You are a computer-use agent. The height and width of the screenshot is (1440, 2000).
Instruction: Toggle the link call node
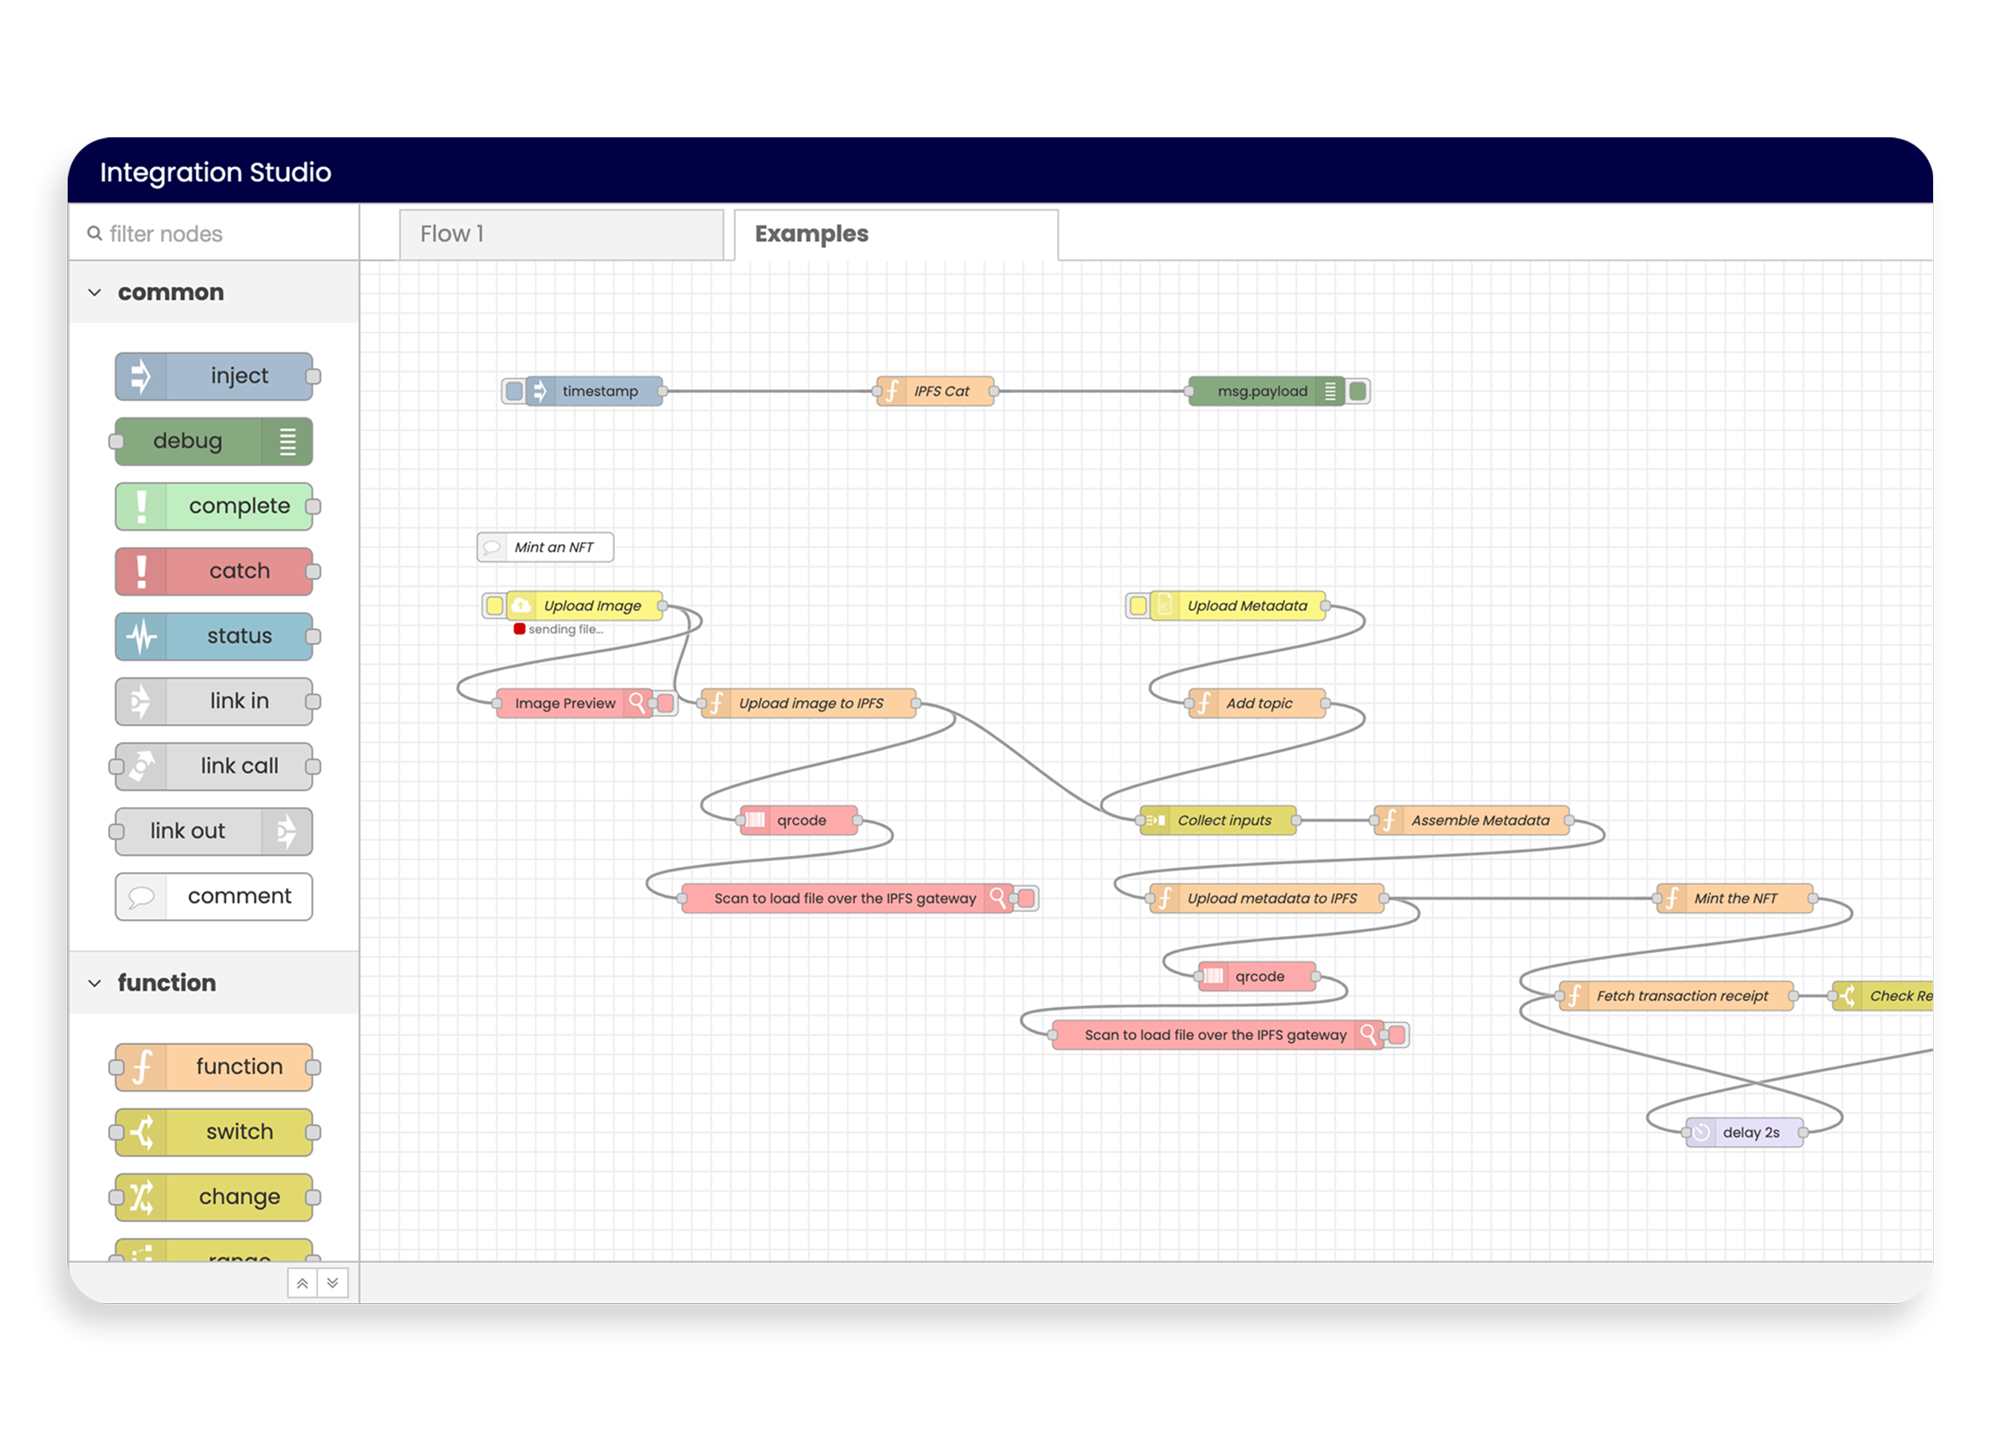coord(211,763)
